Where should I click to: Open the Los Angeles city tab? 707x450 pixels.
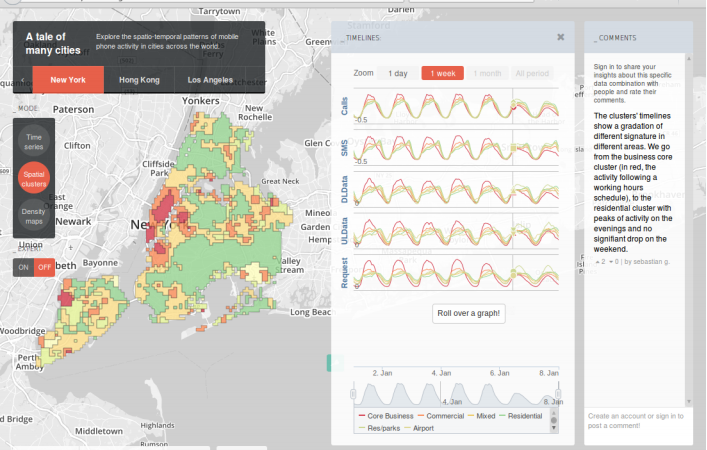tap(210, 79)
